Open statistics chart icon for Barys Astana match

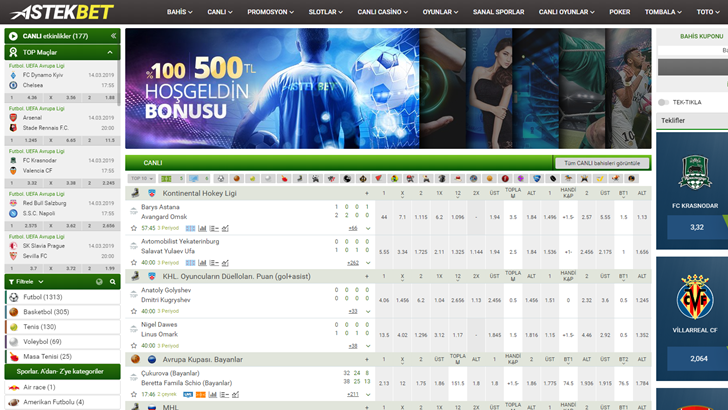click(x=202, y=228)
